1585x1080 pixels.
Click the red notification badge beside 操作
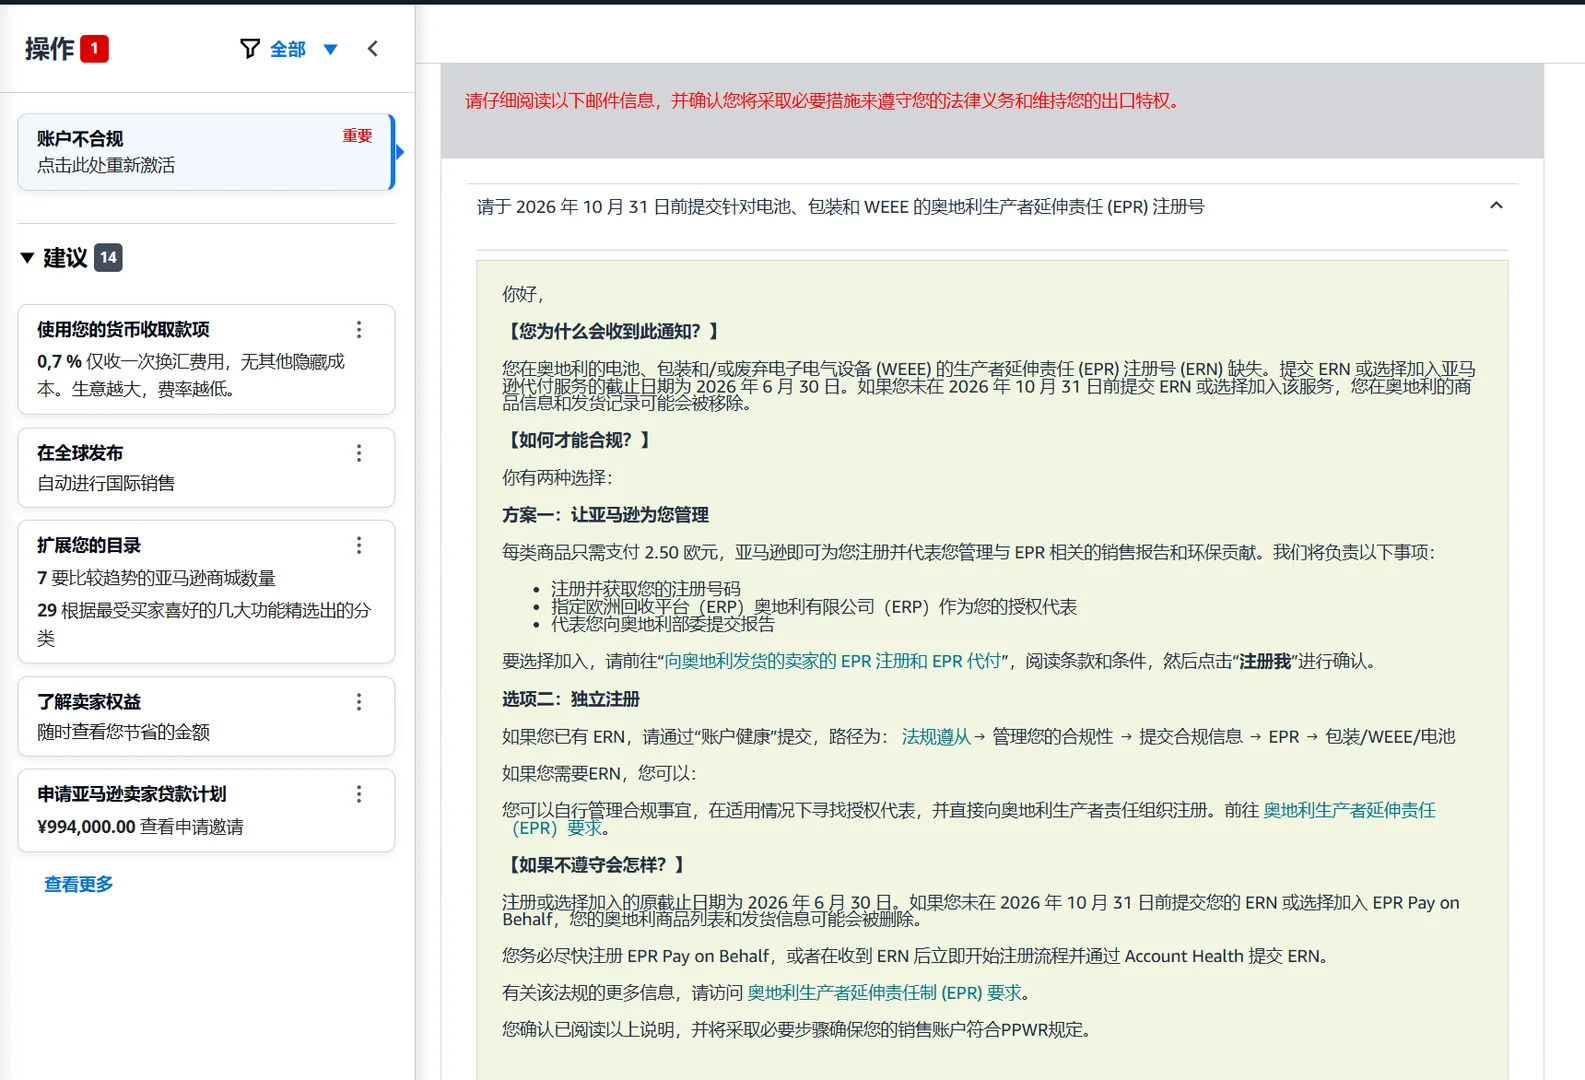coord(94,48)
